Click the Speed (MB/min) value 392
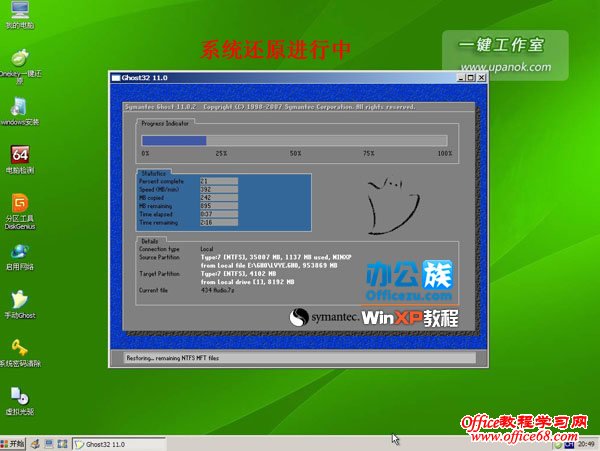Viewport: 600px width, 451px height. click(x=218, y=190)
